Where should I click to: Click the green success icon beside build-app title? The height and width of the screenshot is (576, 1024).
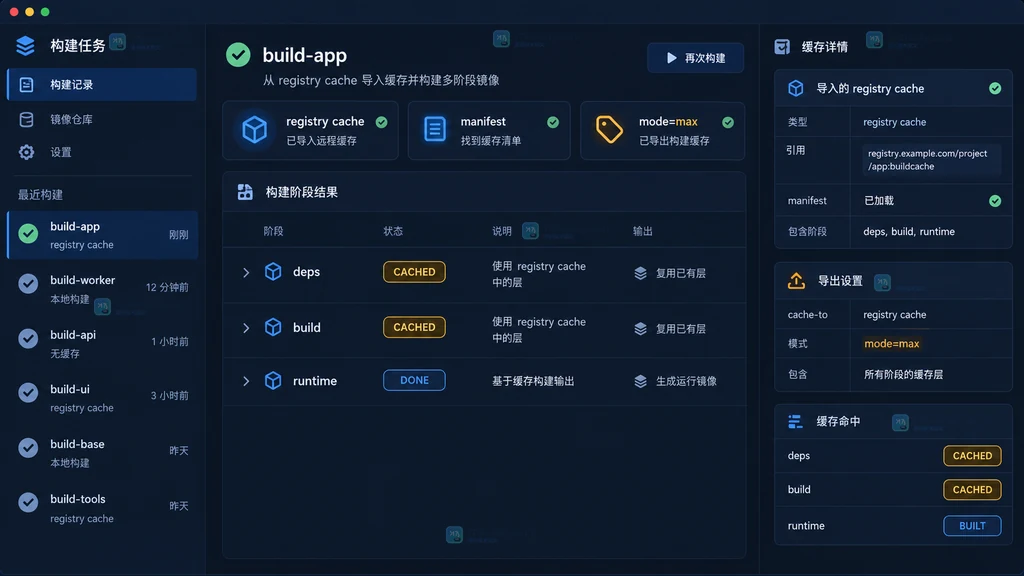(238, 55)
